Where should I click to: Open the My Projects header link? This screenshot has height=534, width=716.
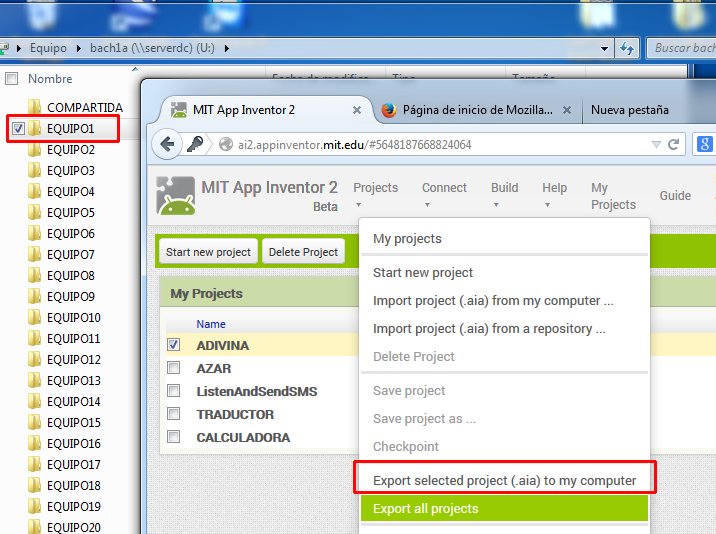613,196
